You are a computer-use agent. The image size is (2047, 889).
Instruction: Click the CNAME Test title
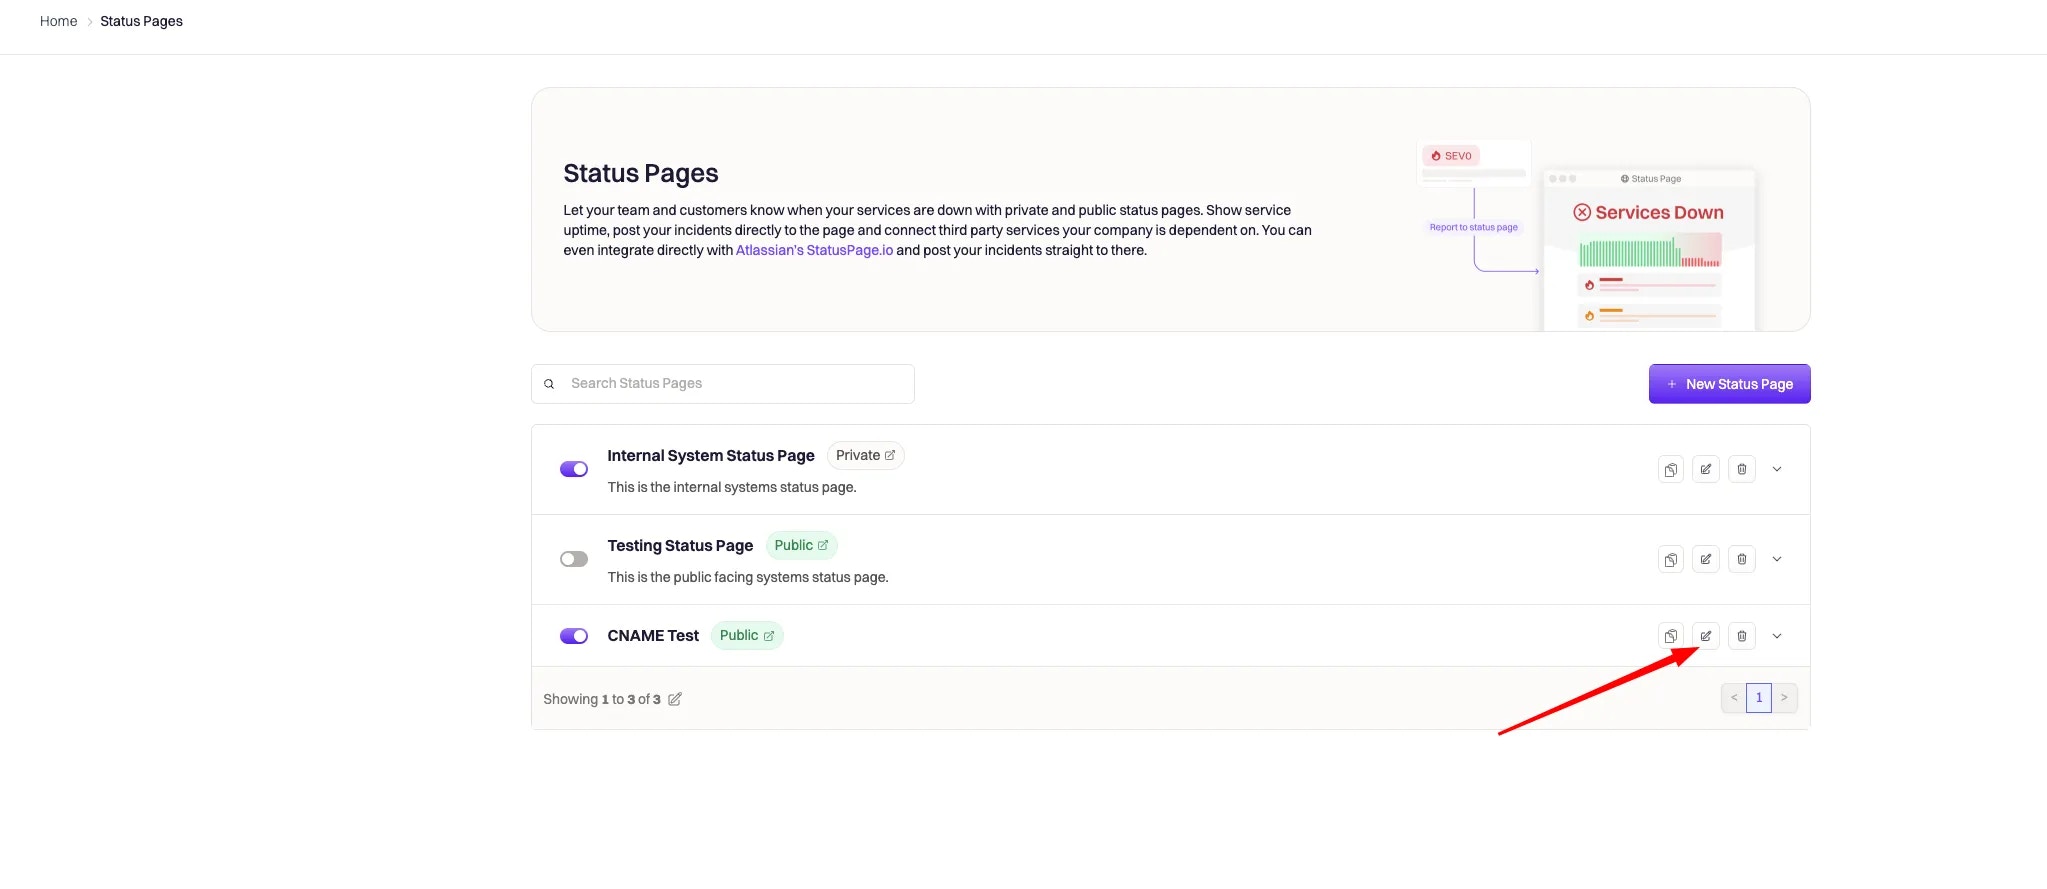coord(653,636)
